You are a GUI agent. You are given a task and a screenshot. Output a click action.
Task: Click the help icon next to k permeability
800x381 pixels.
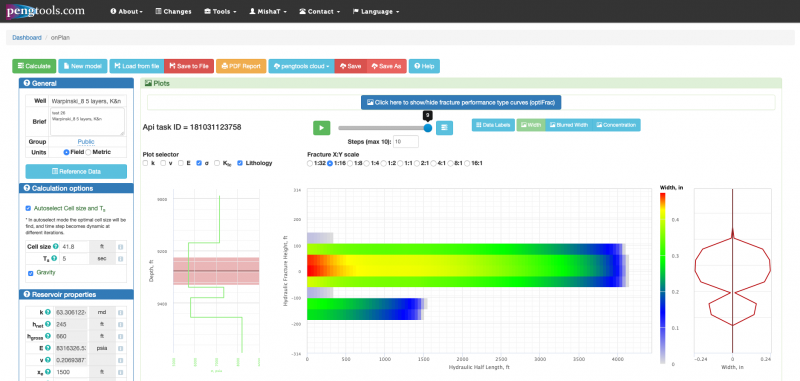pos(48,312)
